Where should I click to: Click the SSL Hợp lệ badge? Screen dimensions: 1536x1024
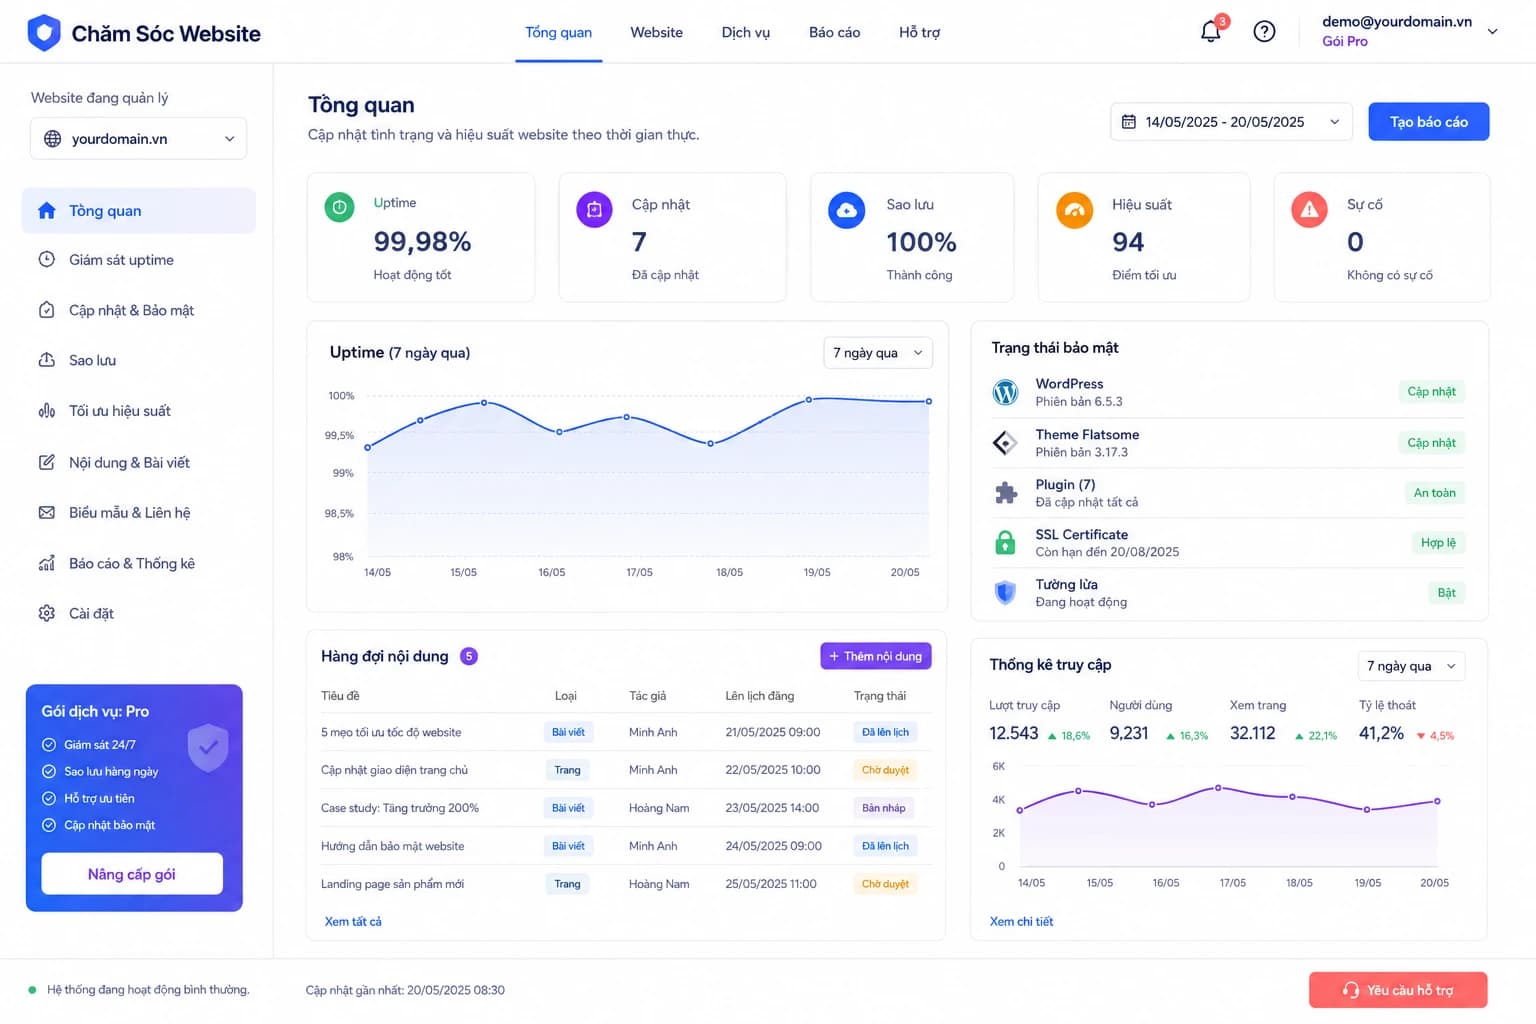pyautogui.click(x=1438, y=543)
